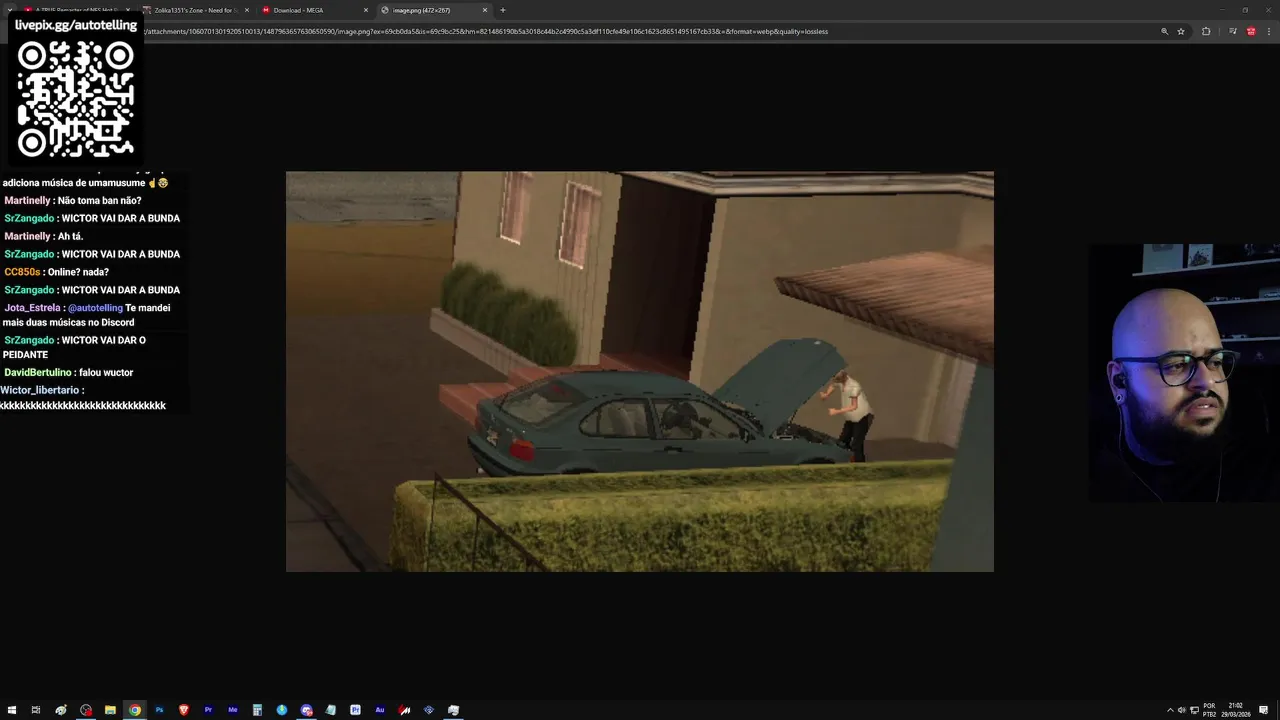The image size is (1280, 720).
Task: Click the POR PTB2 language indicator
Action: click(x=1209, y=710)
